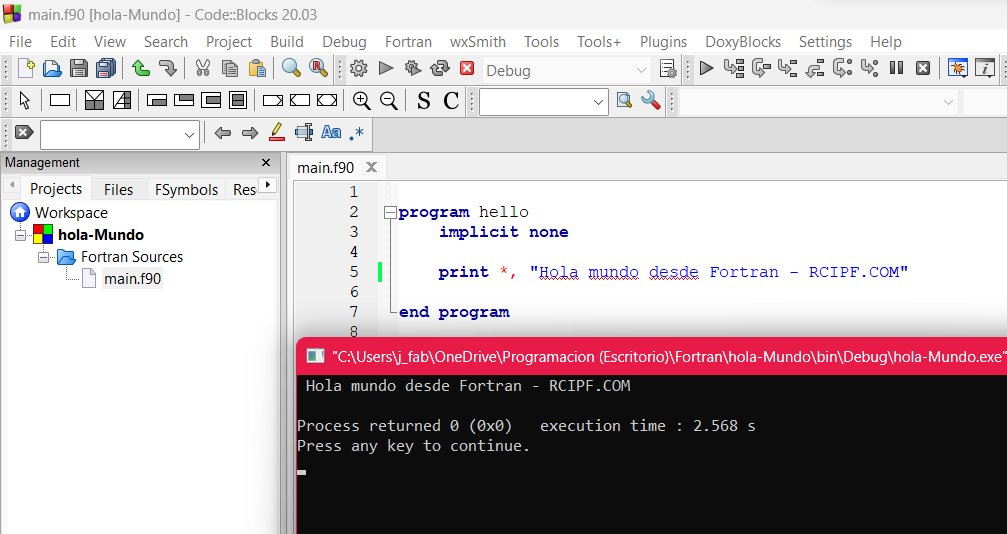Click the Stop debugger icon

coord(923,69)
